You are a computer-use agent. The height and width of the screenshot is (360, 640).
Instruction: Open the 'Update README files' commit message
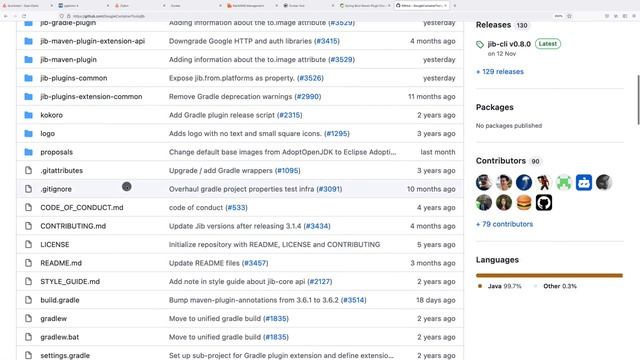204,263
